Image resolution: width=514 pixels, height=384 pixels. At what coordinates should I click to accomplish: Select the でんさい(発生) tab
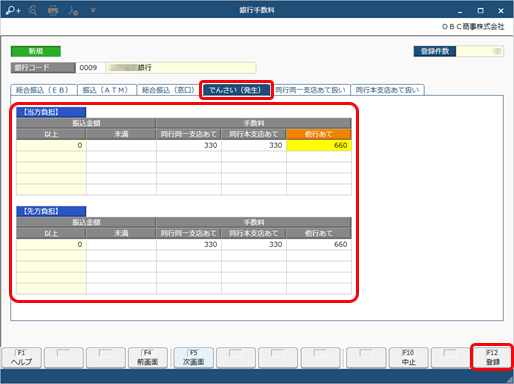[x=236, y=90]
